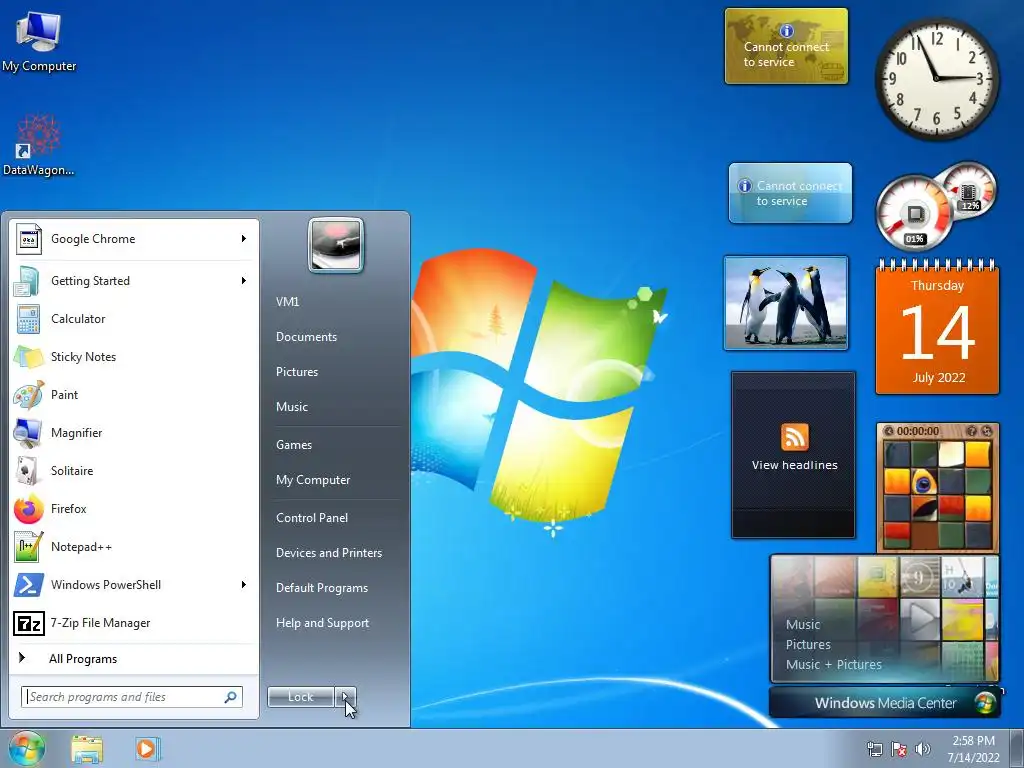
Task: Click the volume speaker tray icon
Action: [922, 748]
